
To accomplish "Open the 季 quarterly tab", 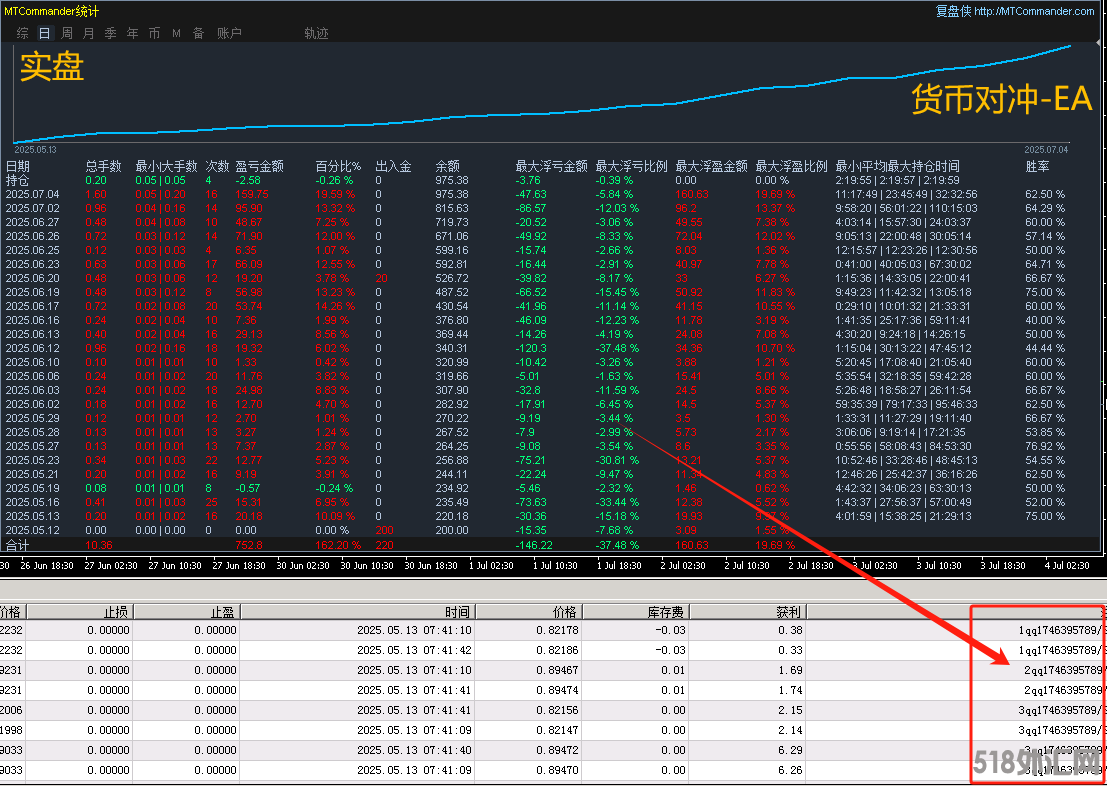I will (110, 33).
